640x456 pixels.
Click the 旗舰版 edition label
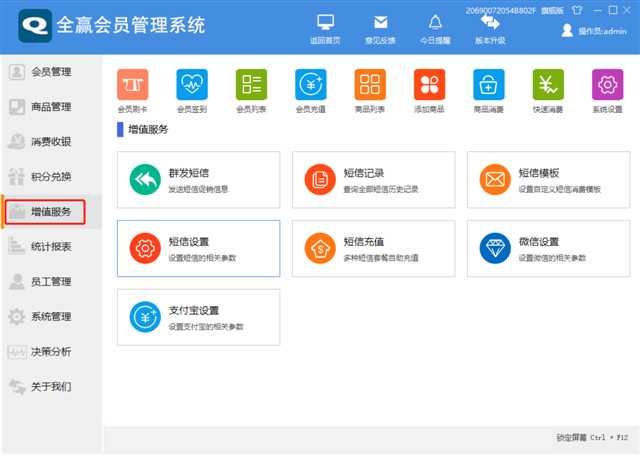point(552,11)
